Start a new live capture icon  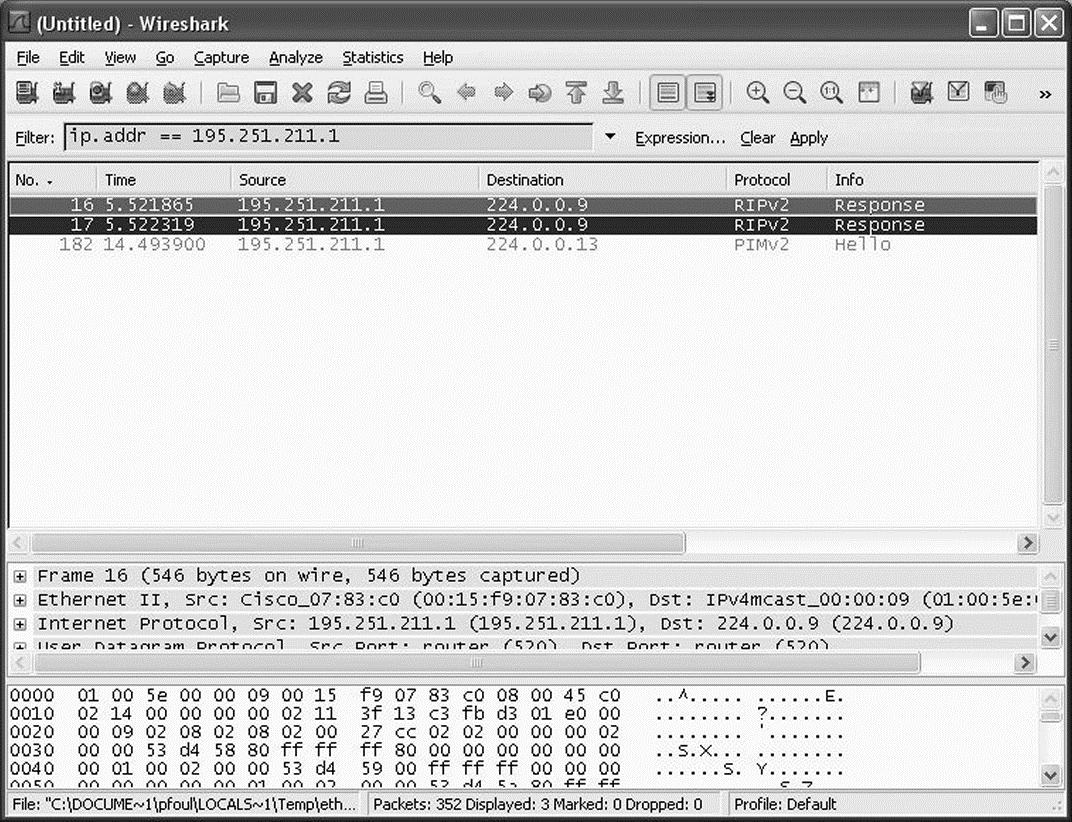tap(100, 92)
